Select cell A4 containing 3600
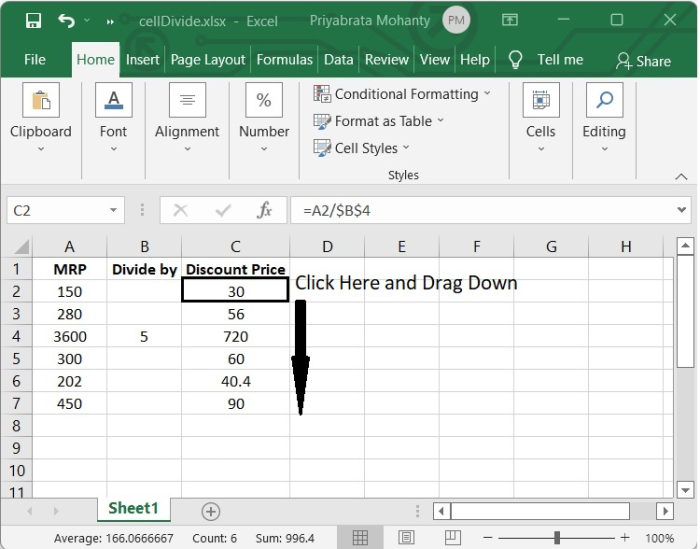 [x=70, y=337]
